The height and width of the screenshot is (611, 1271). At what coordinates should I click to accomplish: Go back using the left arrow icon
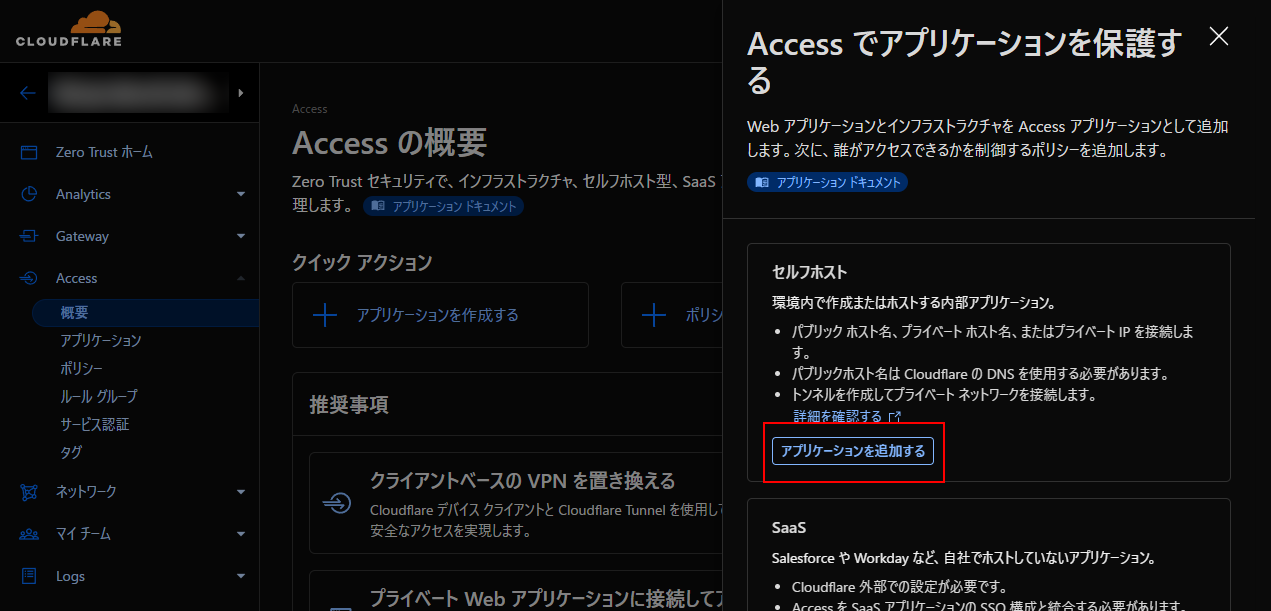[x=28, y=93]
